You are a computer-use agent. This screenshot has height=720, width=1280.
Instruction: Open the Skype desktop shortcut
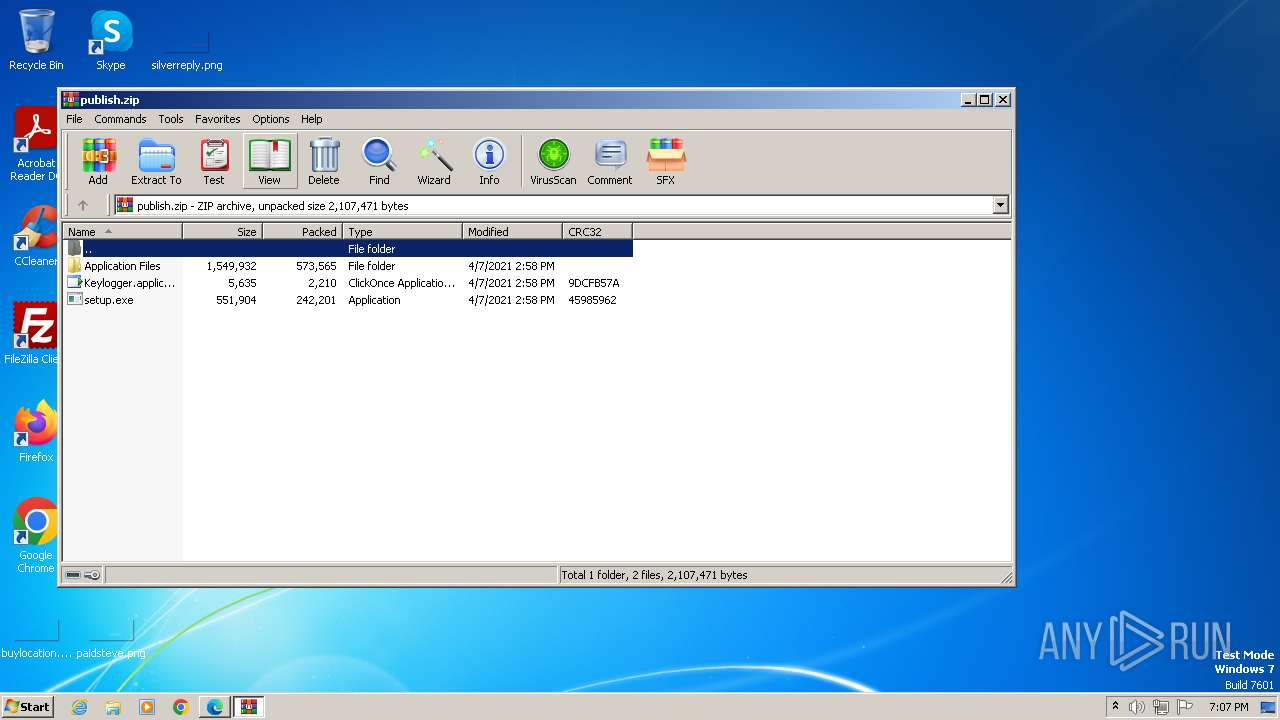[x=110, y=40]
